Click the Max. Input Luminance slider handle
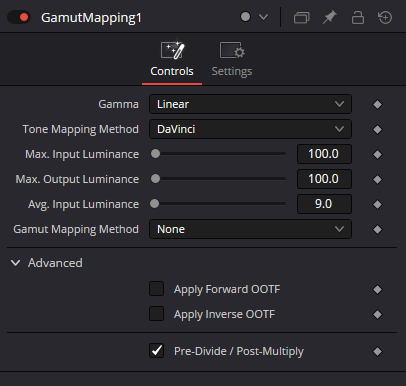The height and width of the screenshot is (386, 406). click(x=155, y=154)
